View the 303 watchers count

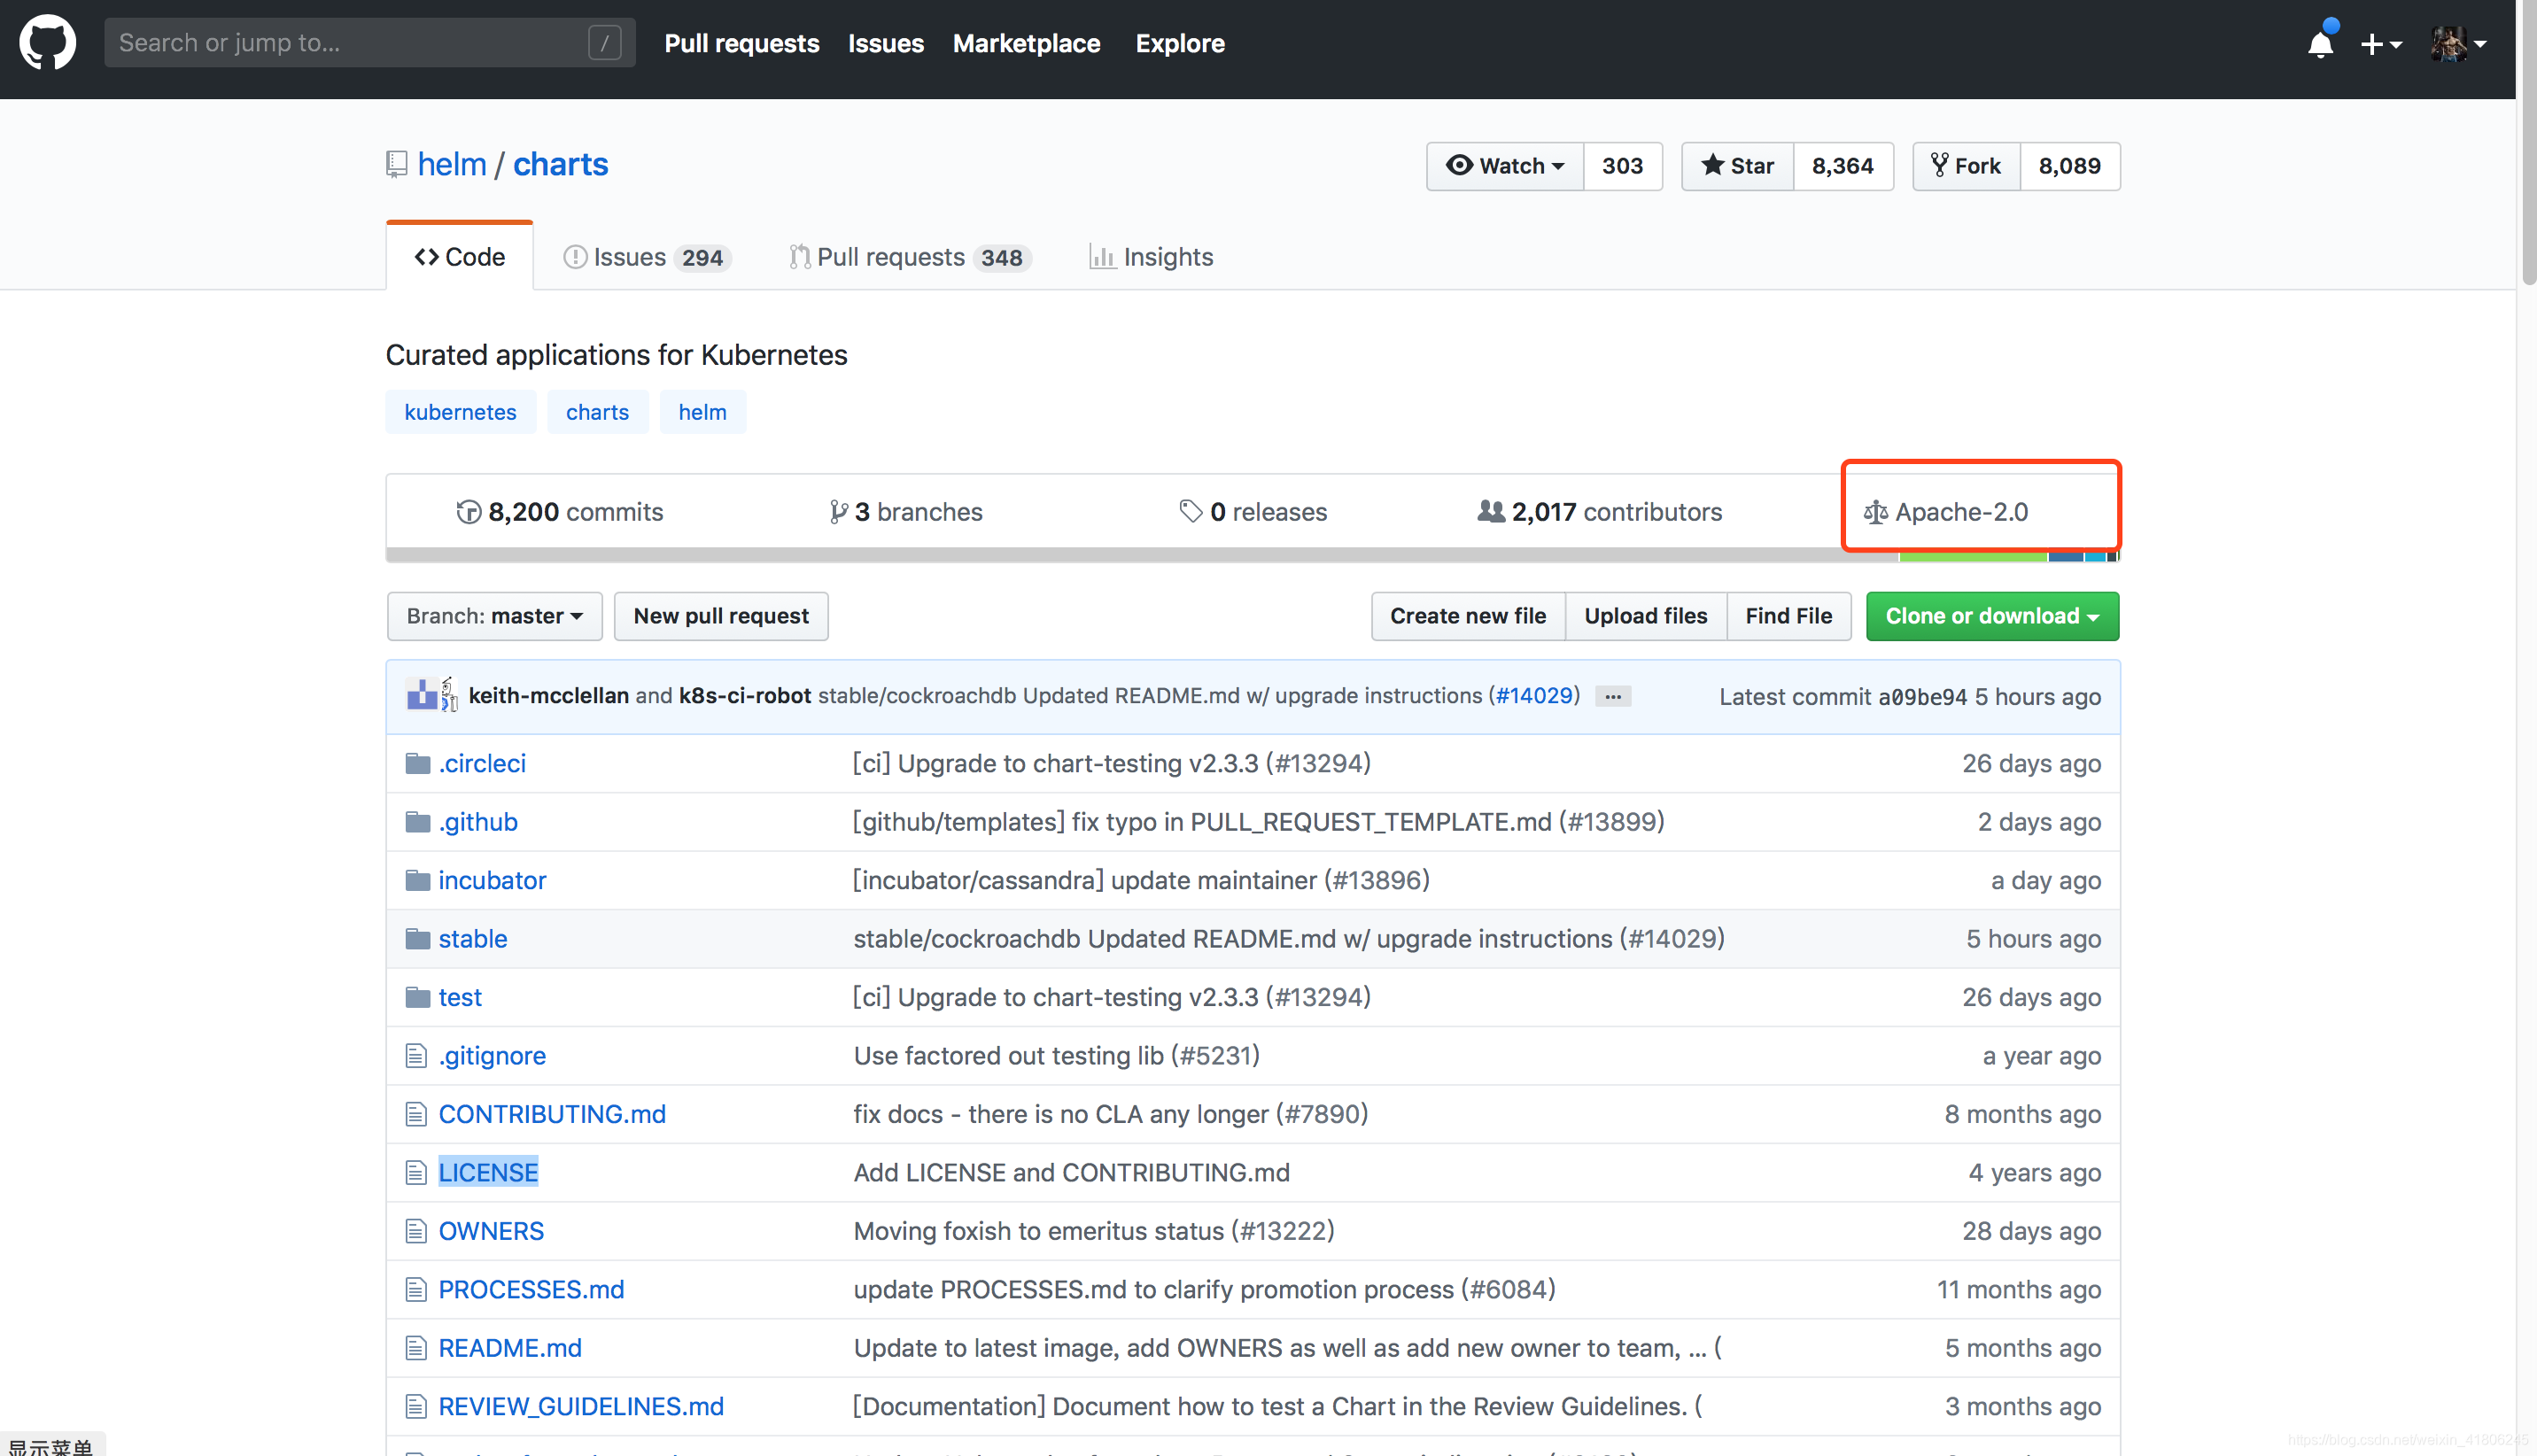pyautogui.click(x=1622, y=166)
